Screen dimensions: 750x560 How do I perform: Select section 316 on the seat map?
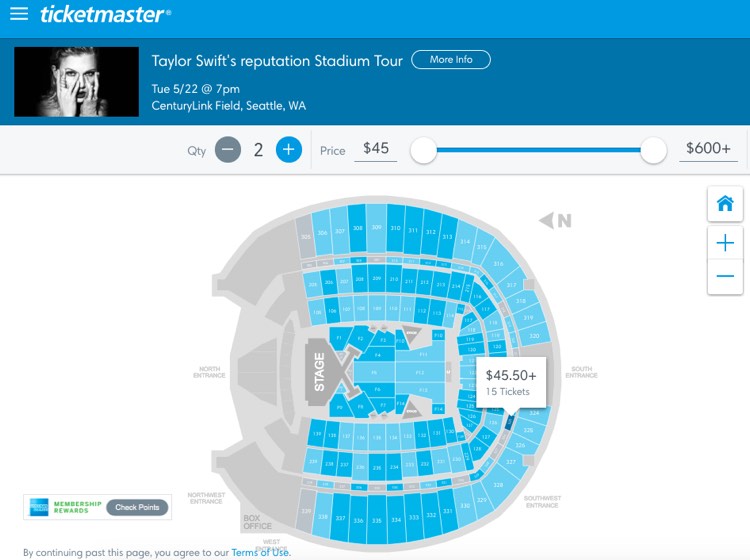[x=499, y=264]
